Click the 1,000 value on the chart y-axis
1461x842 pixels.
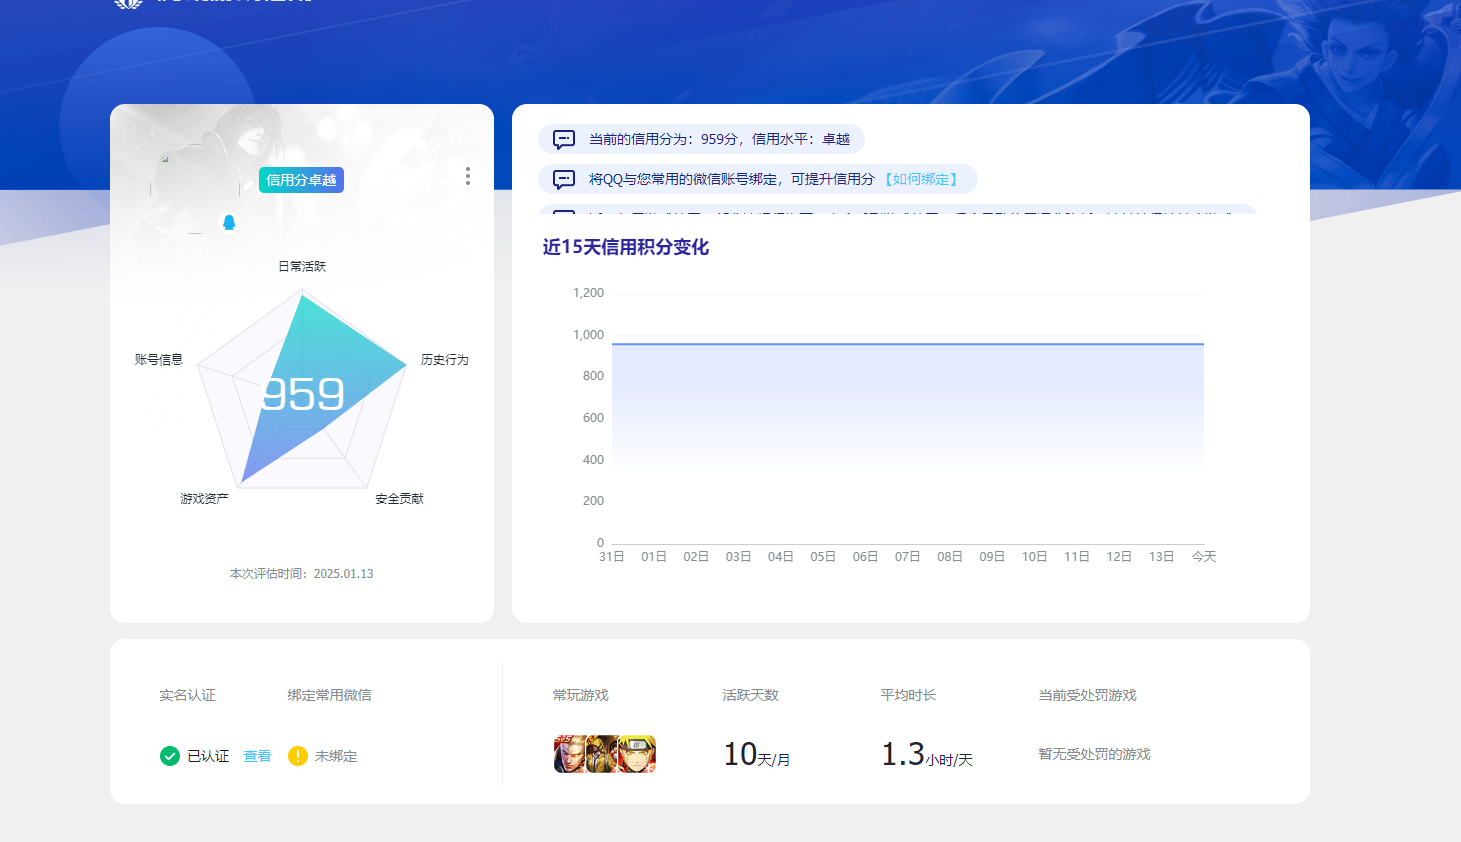tap(588, 335)
